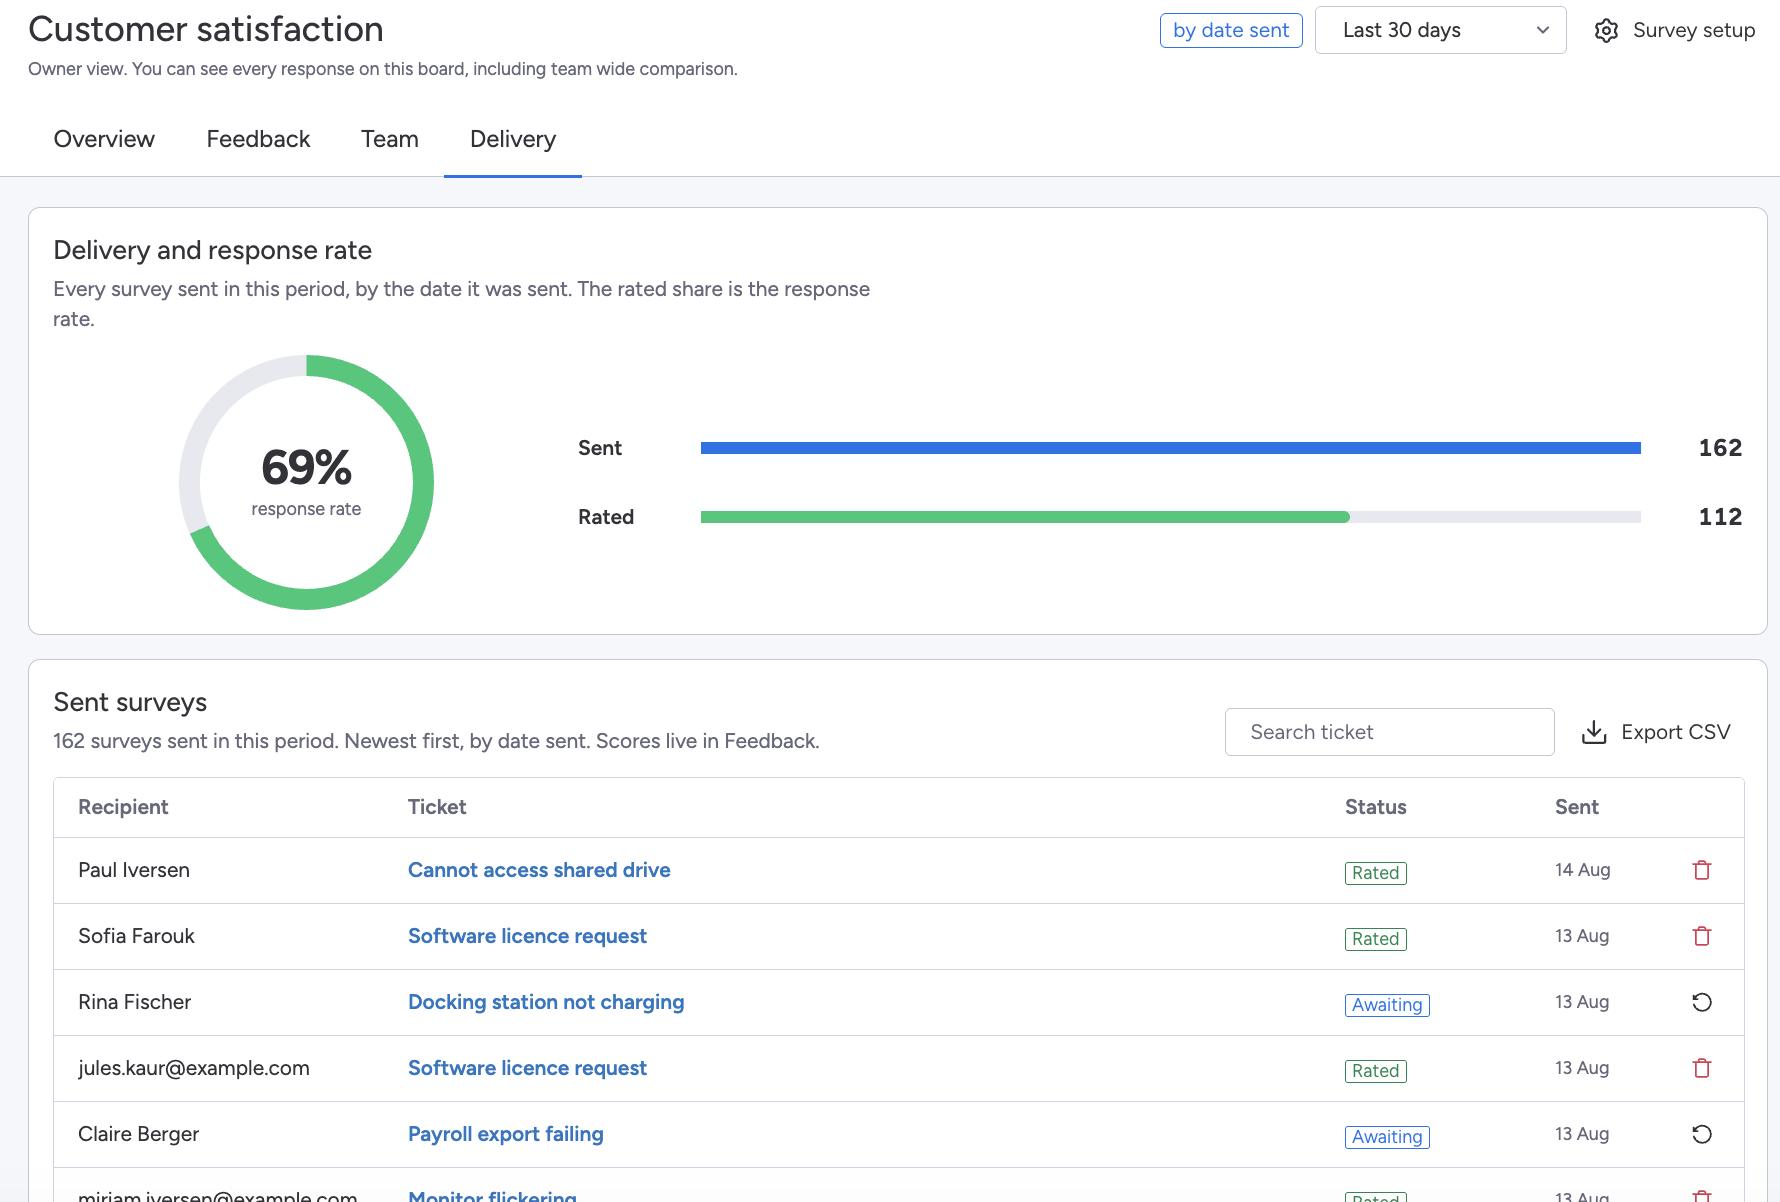Switch to the Feedback tab
This screenshot has width=1780, height=1202.
(x=258, y=139)
